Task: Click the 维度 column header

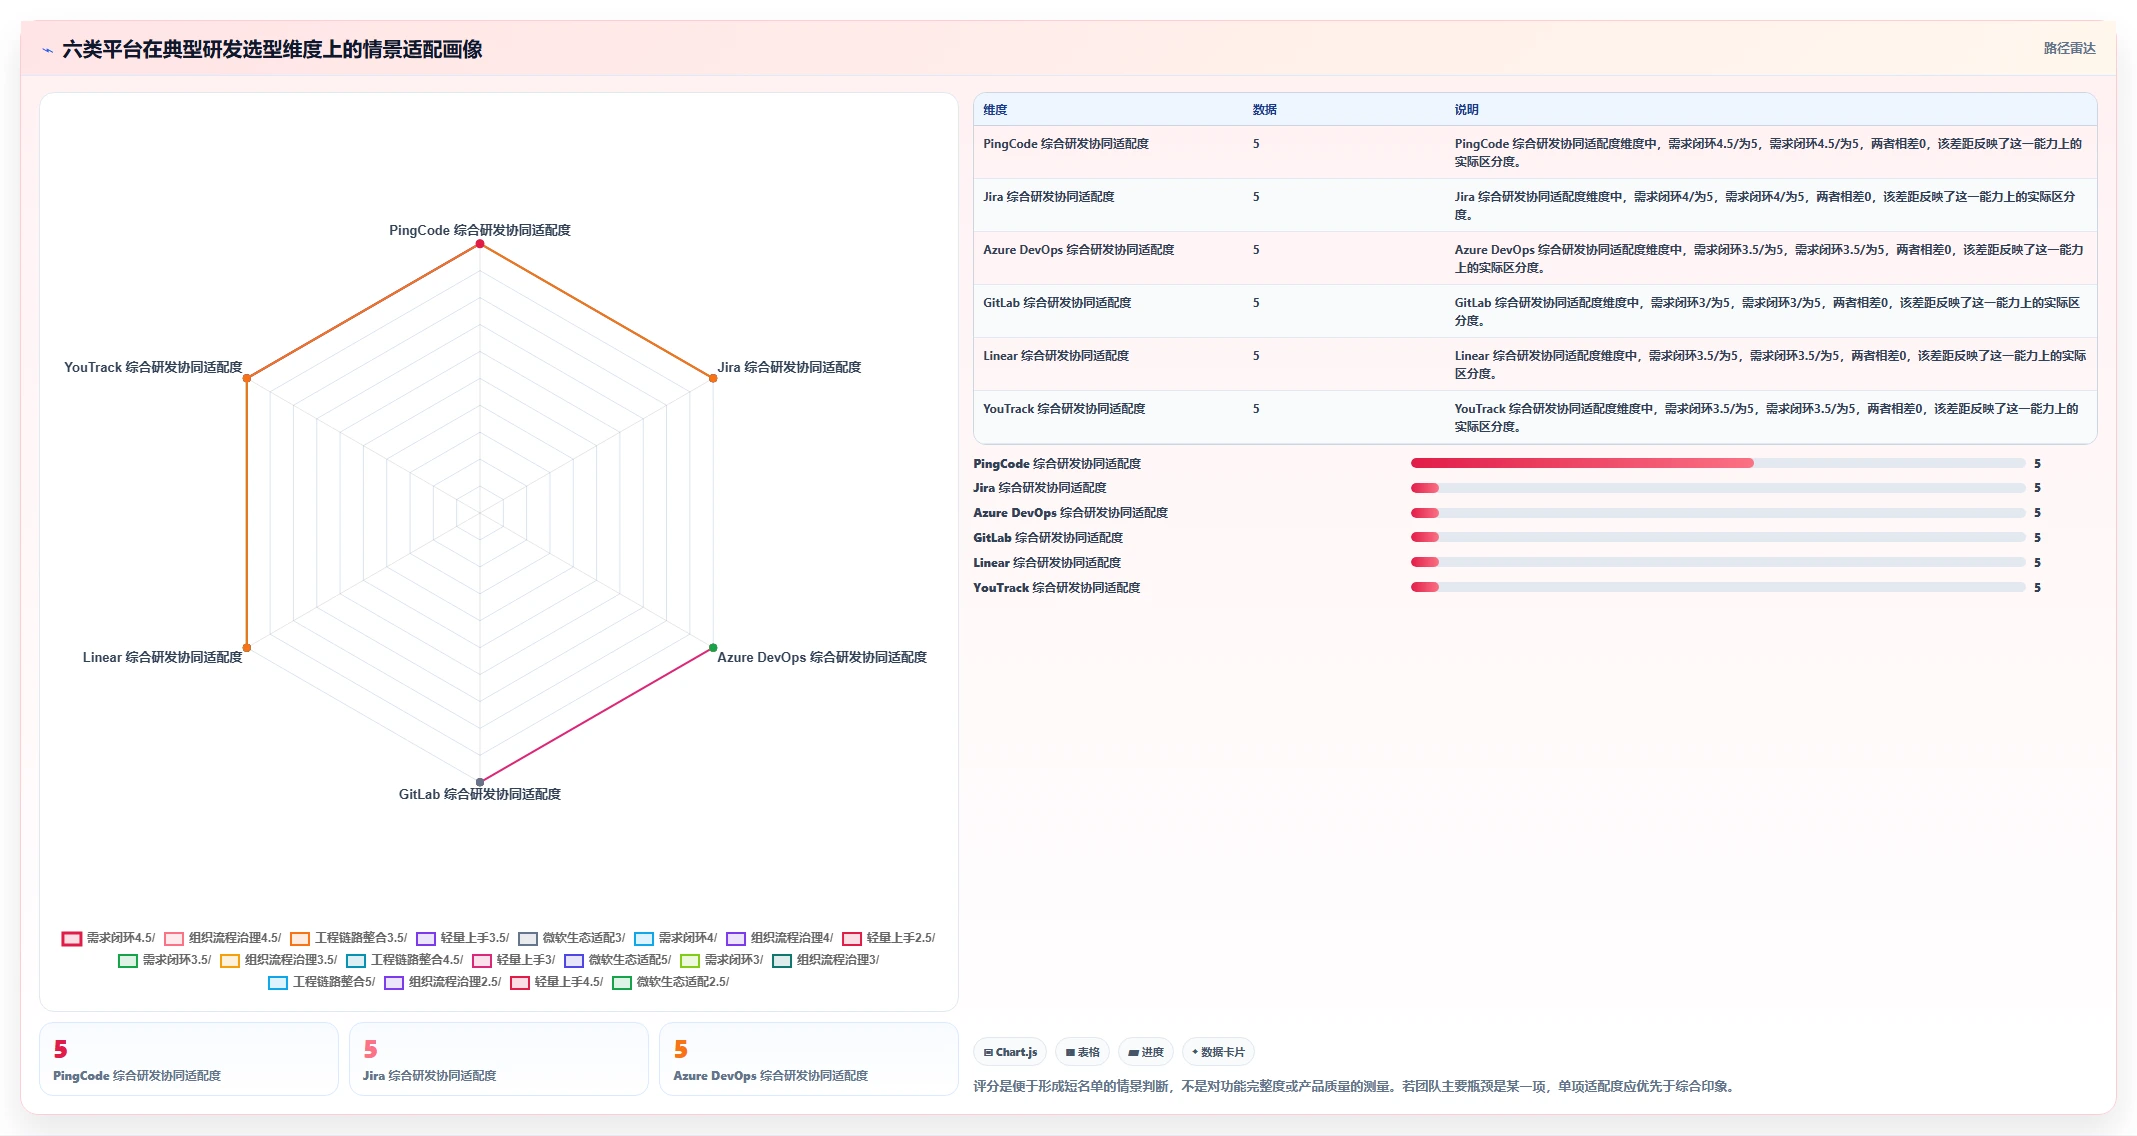Action: tap(995, 110)
